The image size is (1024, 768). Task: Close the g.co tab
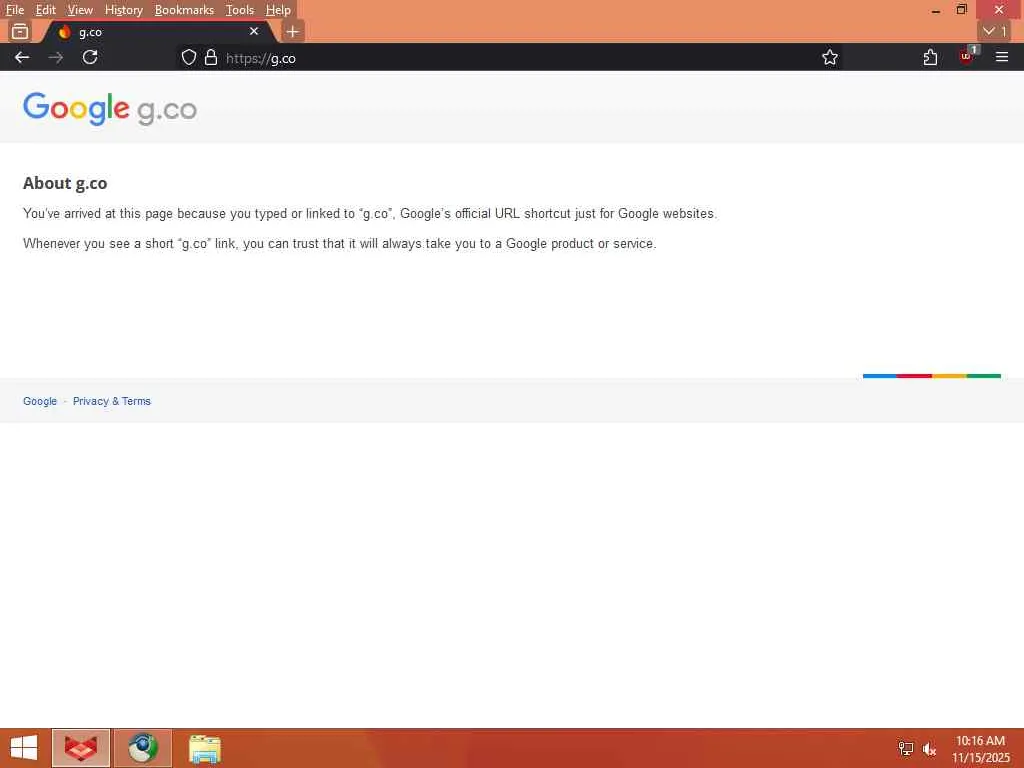click(x=254, y=31)
